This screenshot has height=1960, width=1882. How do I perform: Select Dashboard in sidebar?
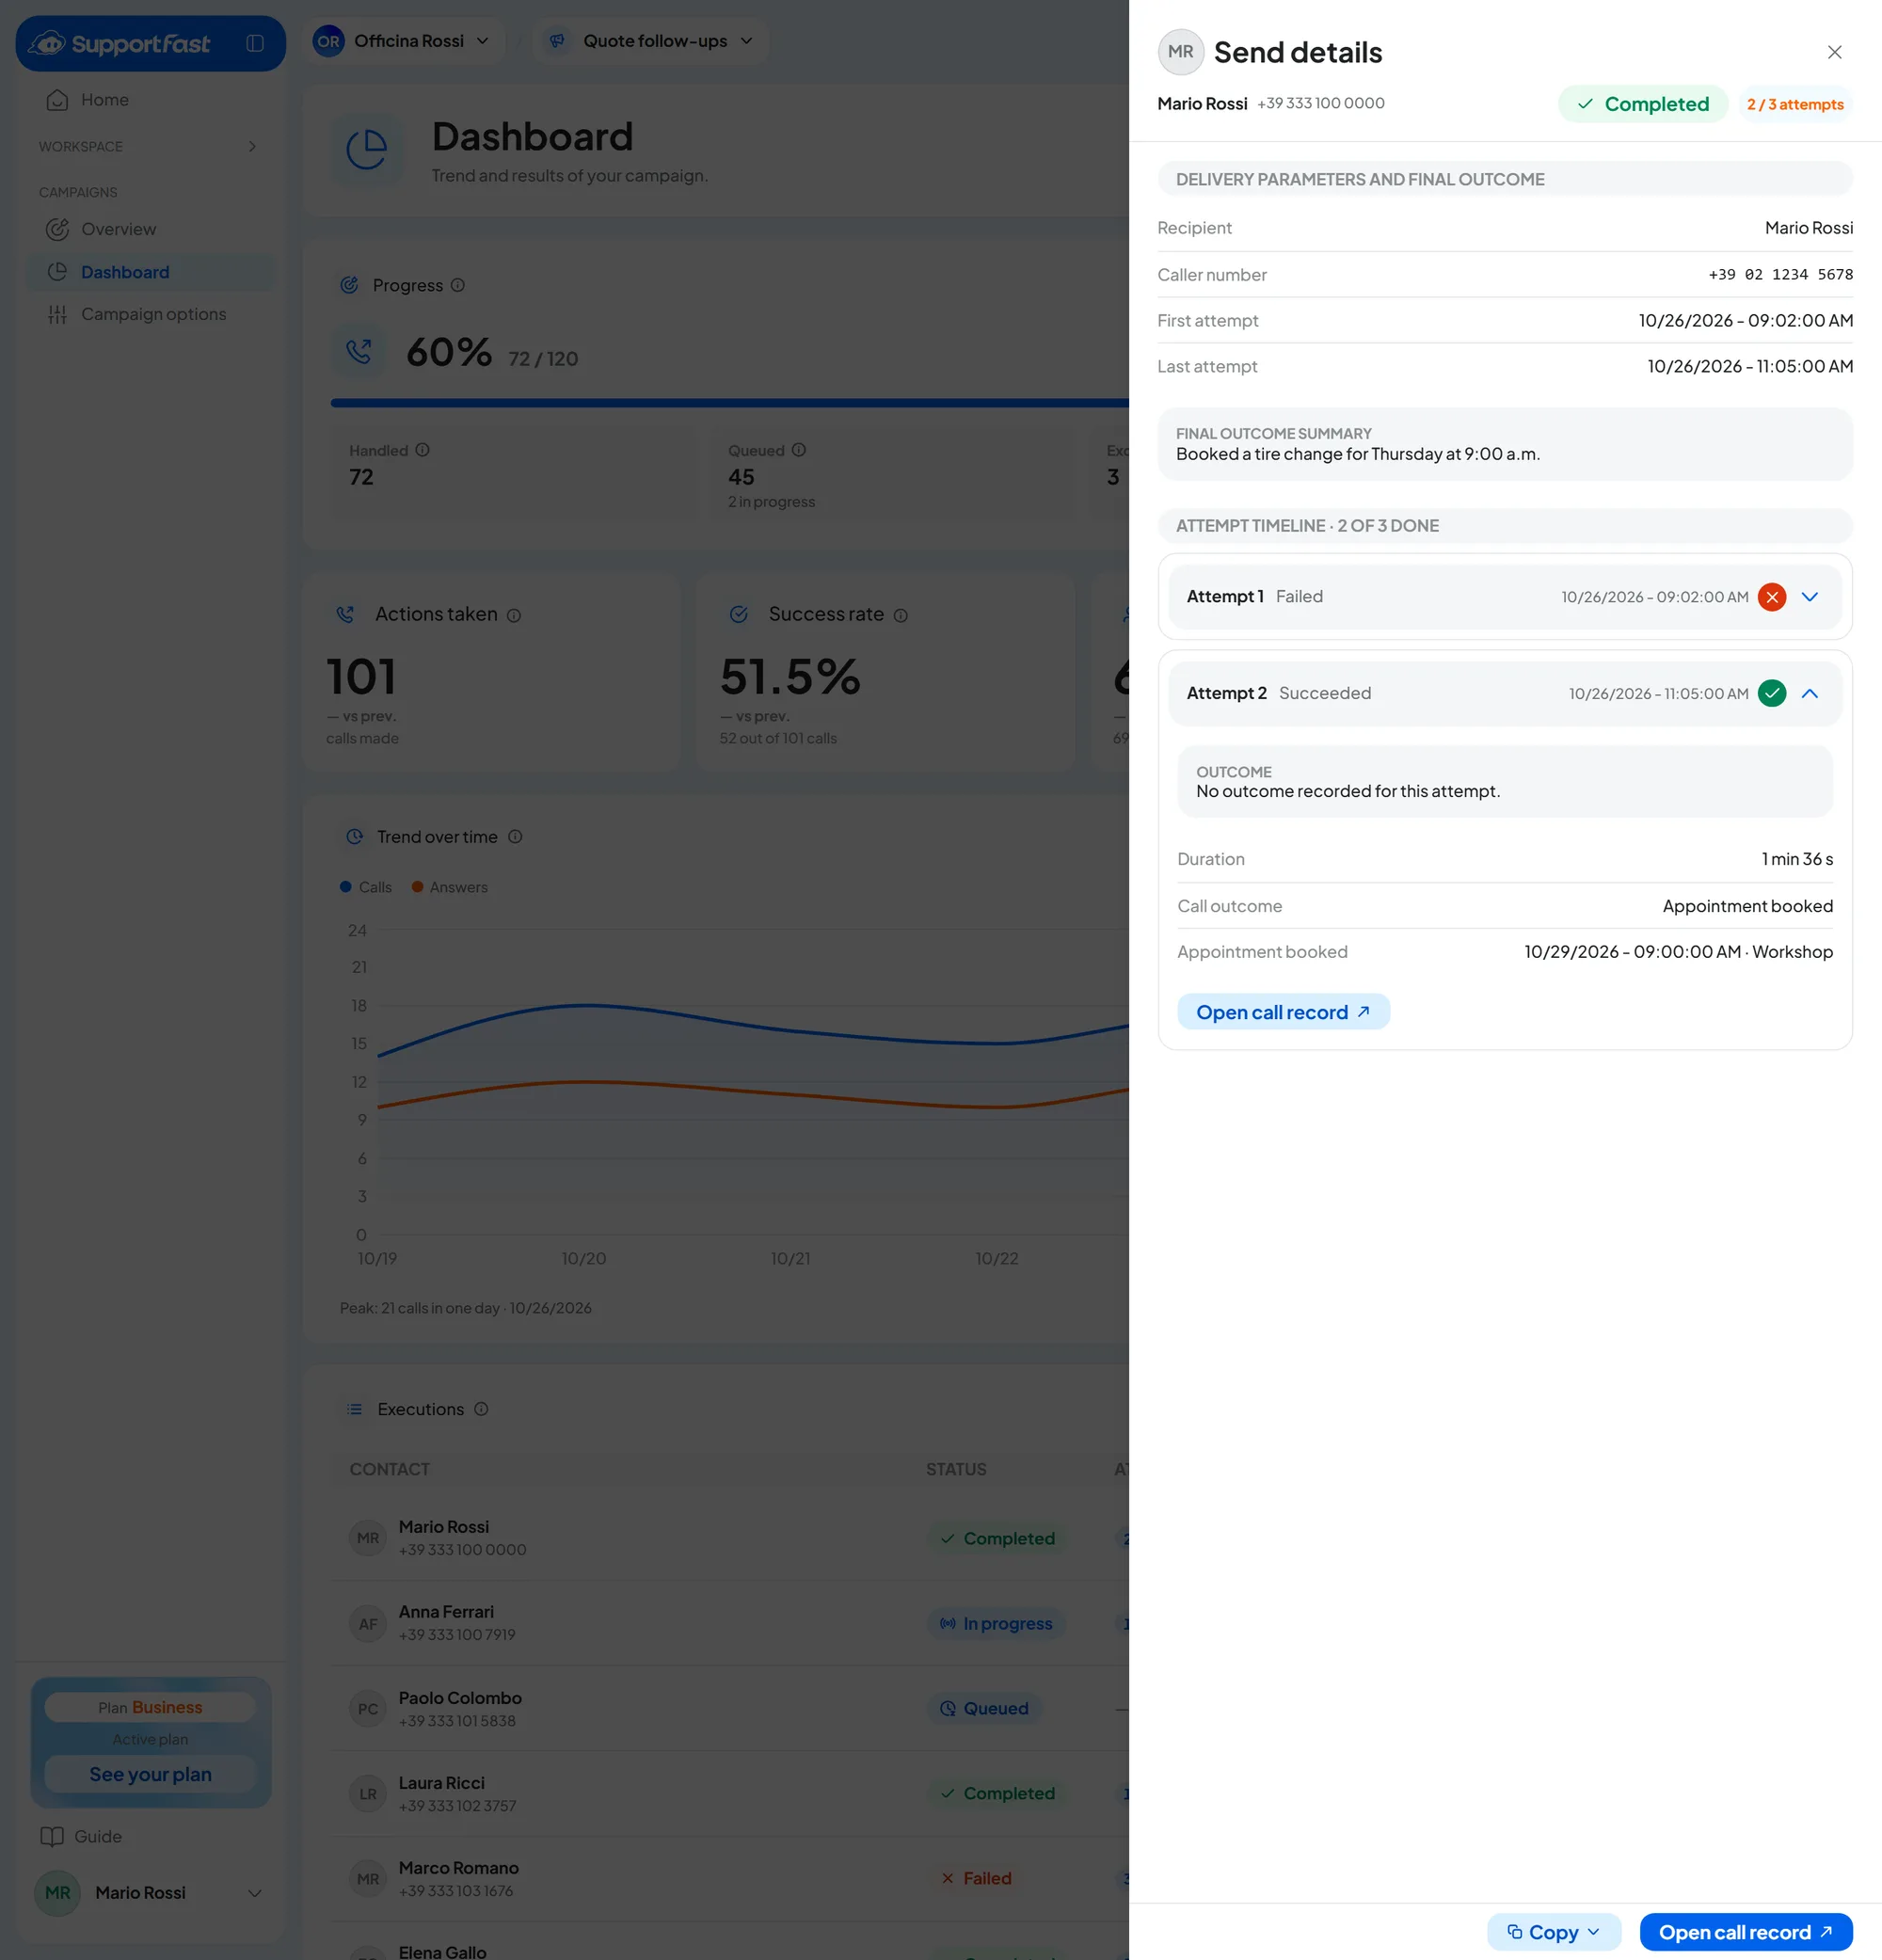(x=148, y=272)
